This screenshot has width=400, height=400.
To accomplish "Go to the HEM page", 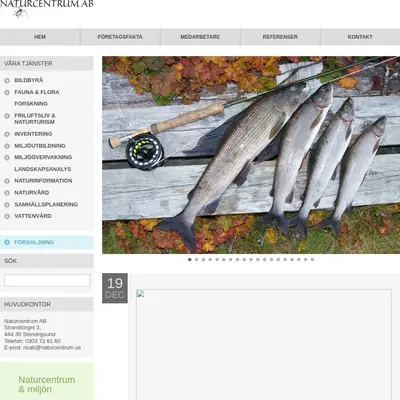I will click(x=40, y=37).
